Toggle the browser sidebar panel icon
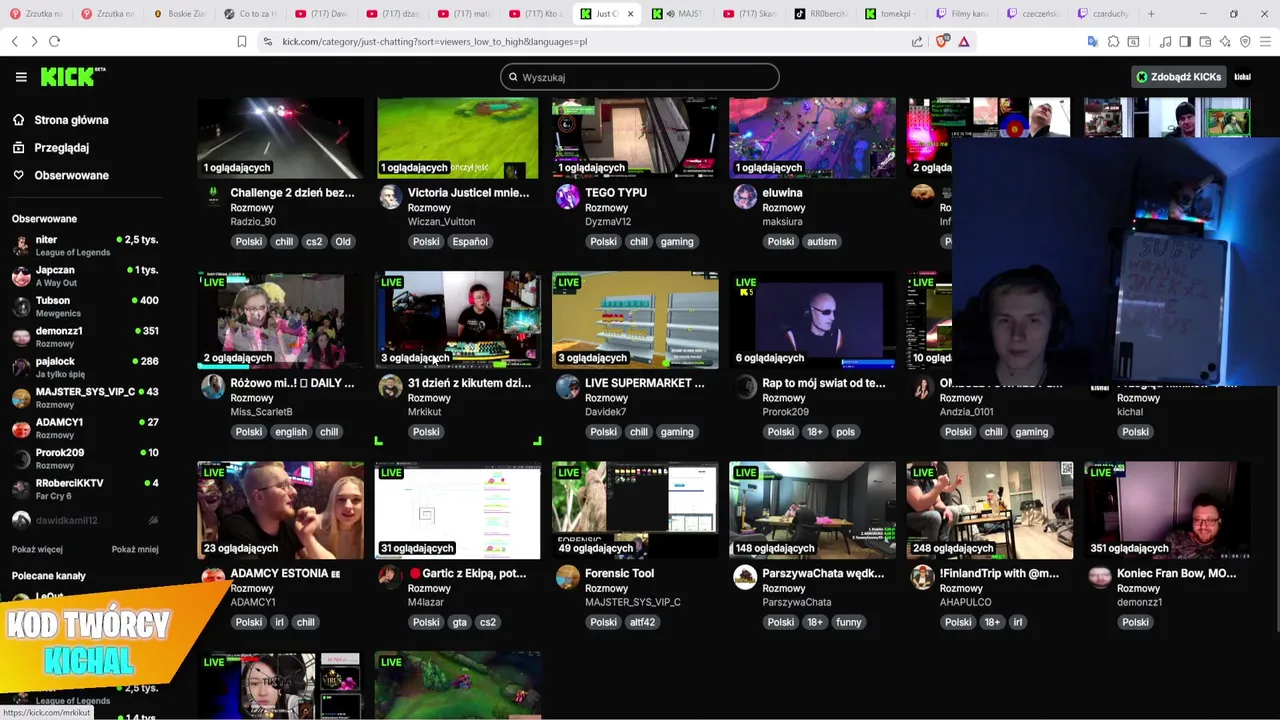This screenshot has width=1280, height=720. click(1185, 41)
